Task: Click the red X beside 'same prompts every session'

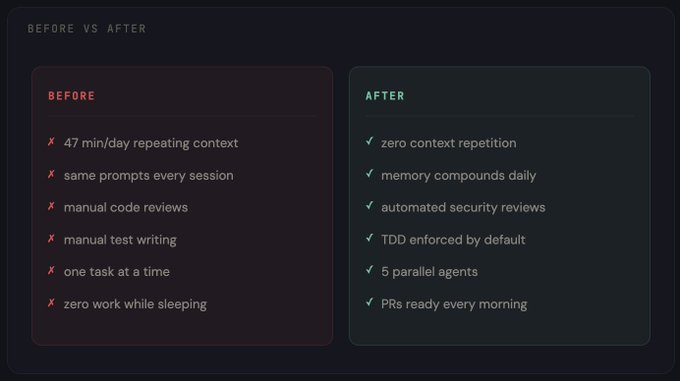Action: point(51,174)
